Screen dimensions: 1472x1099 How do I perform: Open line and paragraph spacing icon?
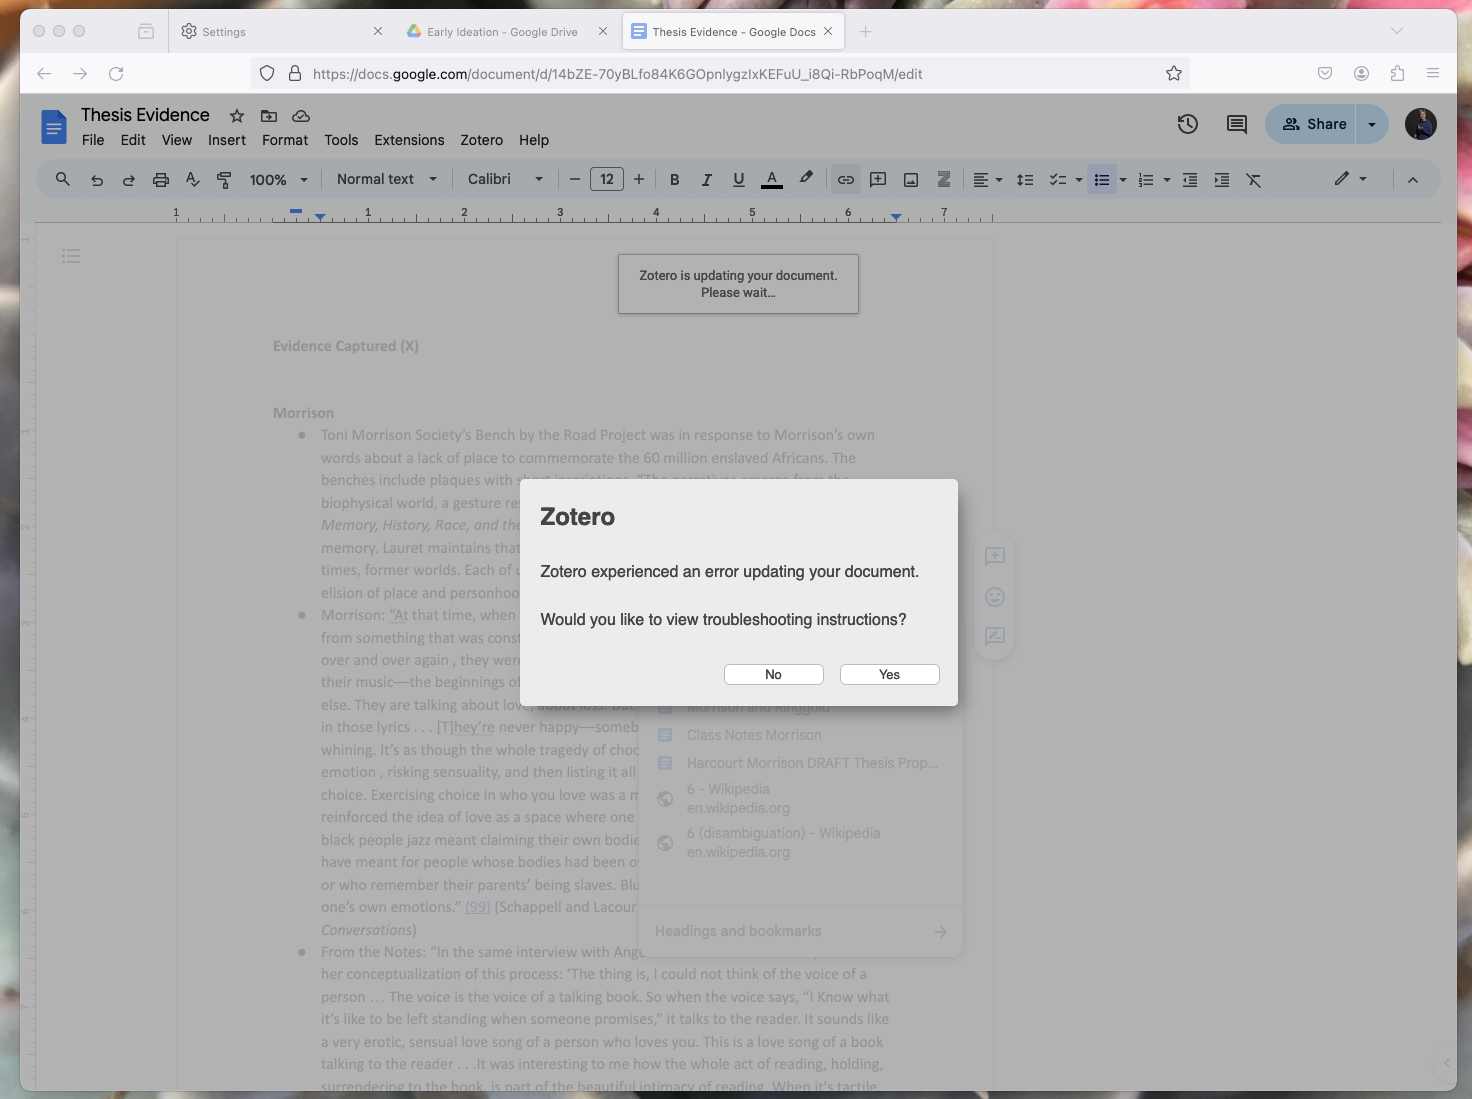[x=1025, y=180]
